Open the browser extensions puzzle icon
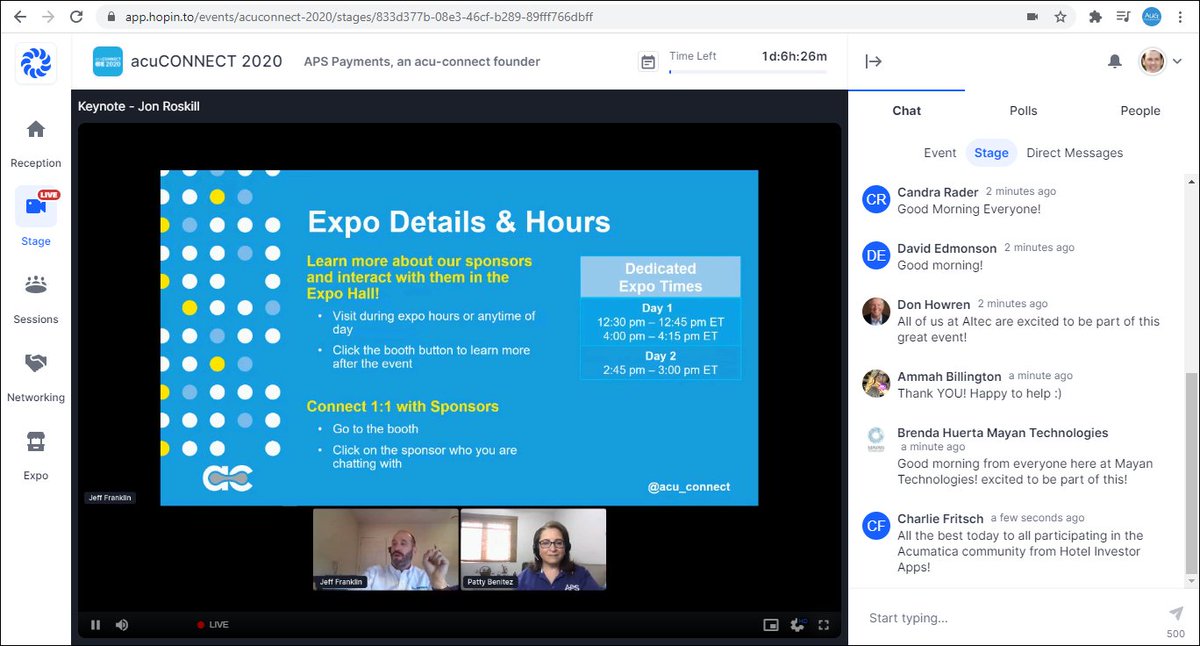Viewport: 1200px width, 646px height. (x=1095, y=17)
